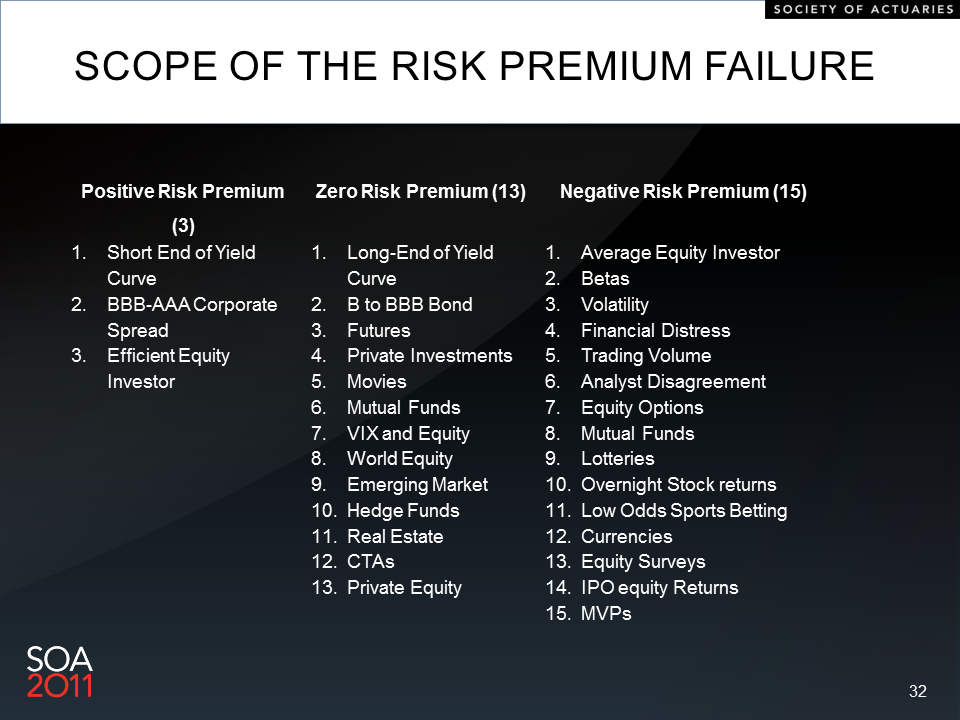This screenshot has width=960, height=720.
Task: Select the 'MVPs' list item
Action: [x=606, y=613]
